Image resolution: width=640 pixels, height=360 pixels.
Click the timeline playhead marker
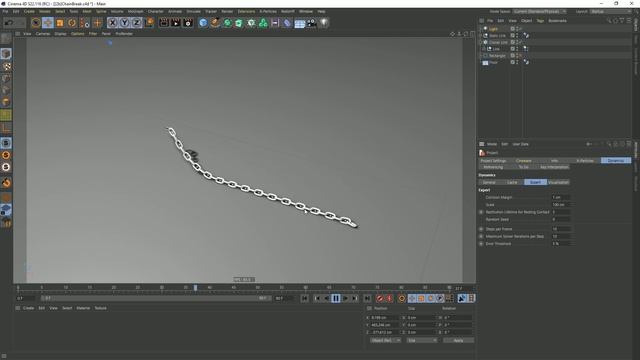pos(196,288)
